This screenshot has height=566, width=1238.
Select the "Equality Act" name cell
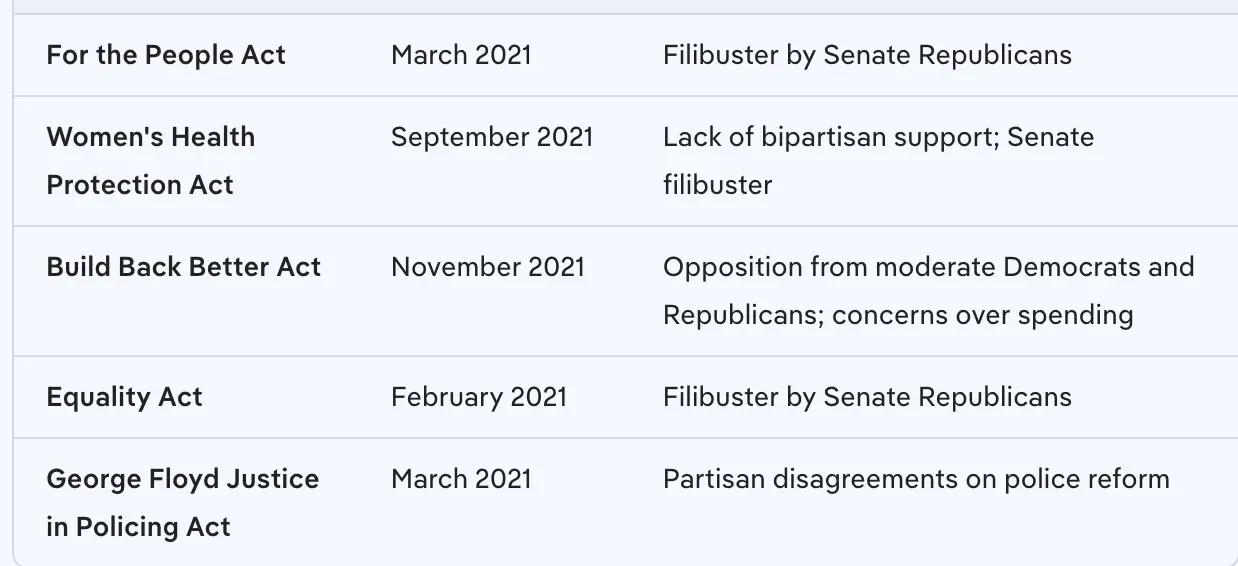click(x=124, y=397)
